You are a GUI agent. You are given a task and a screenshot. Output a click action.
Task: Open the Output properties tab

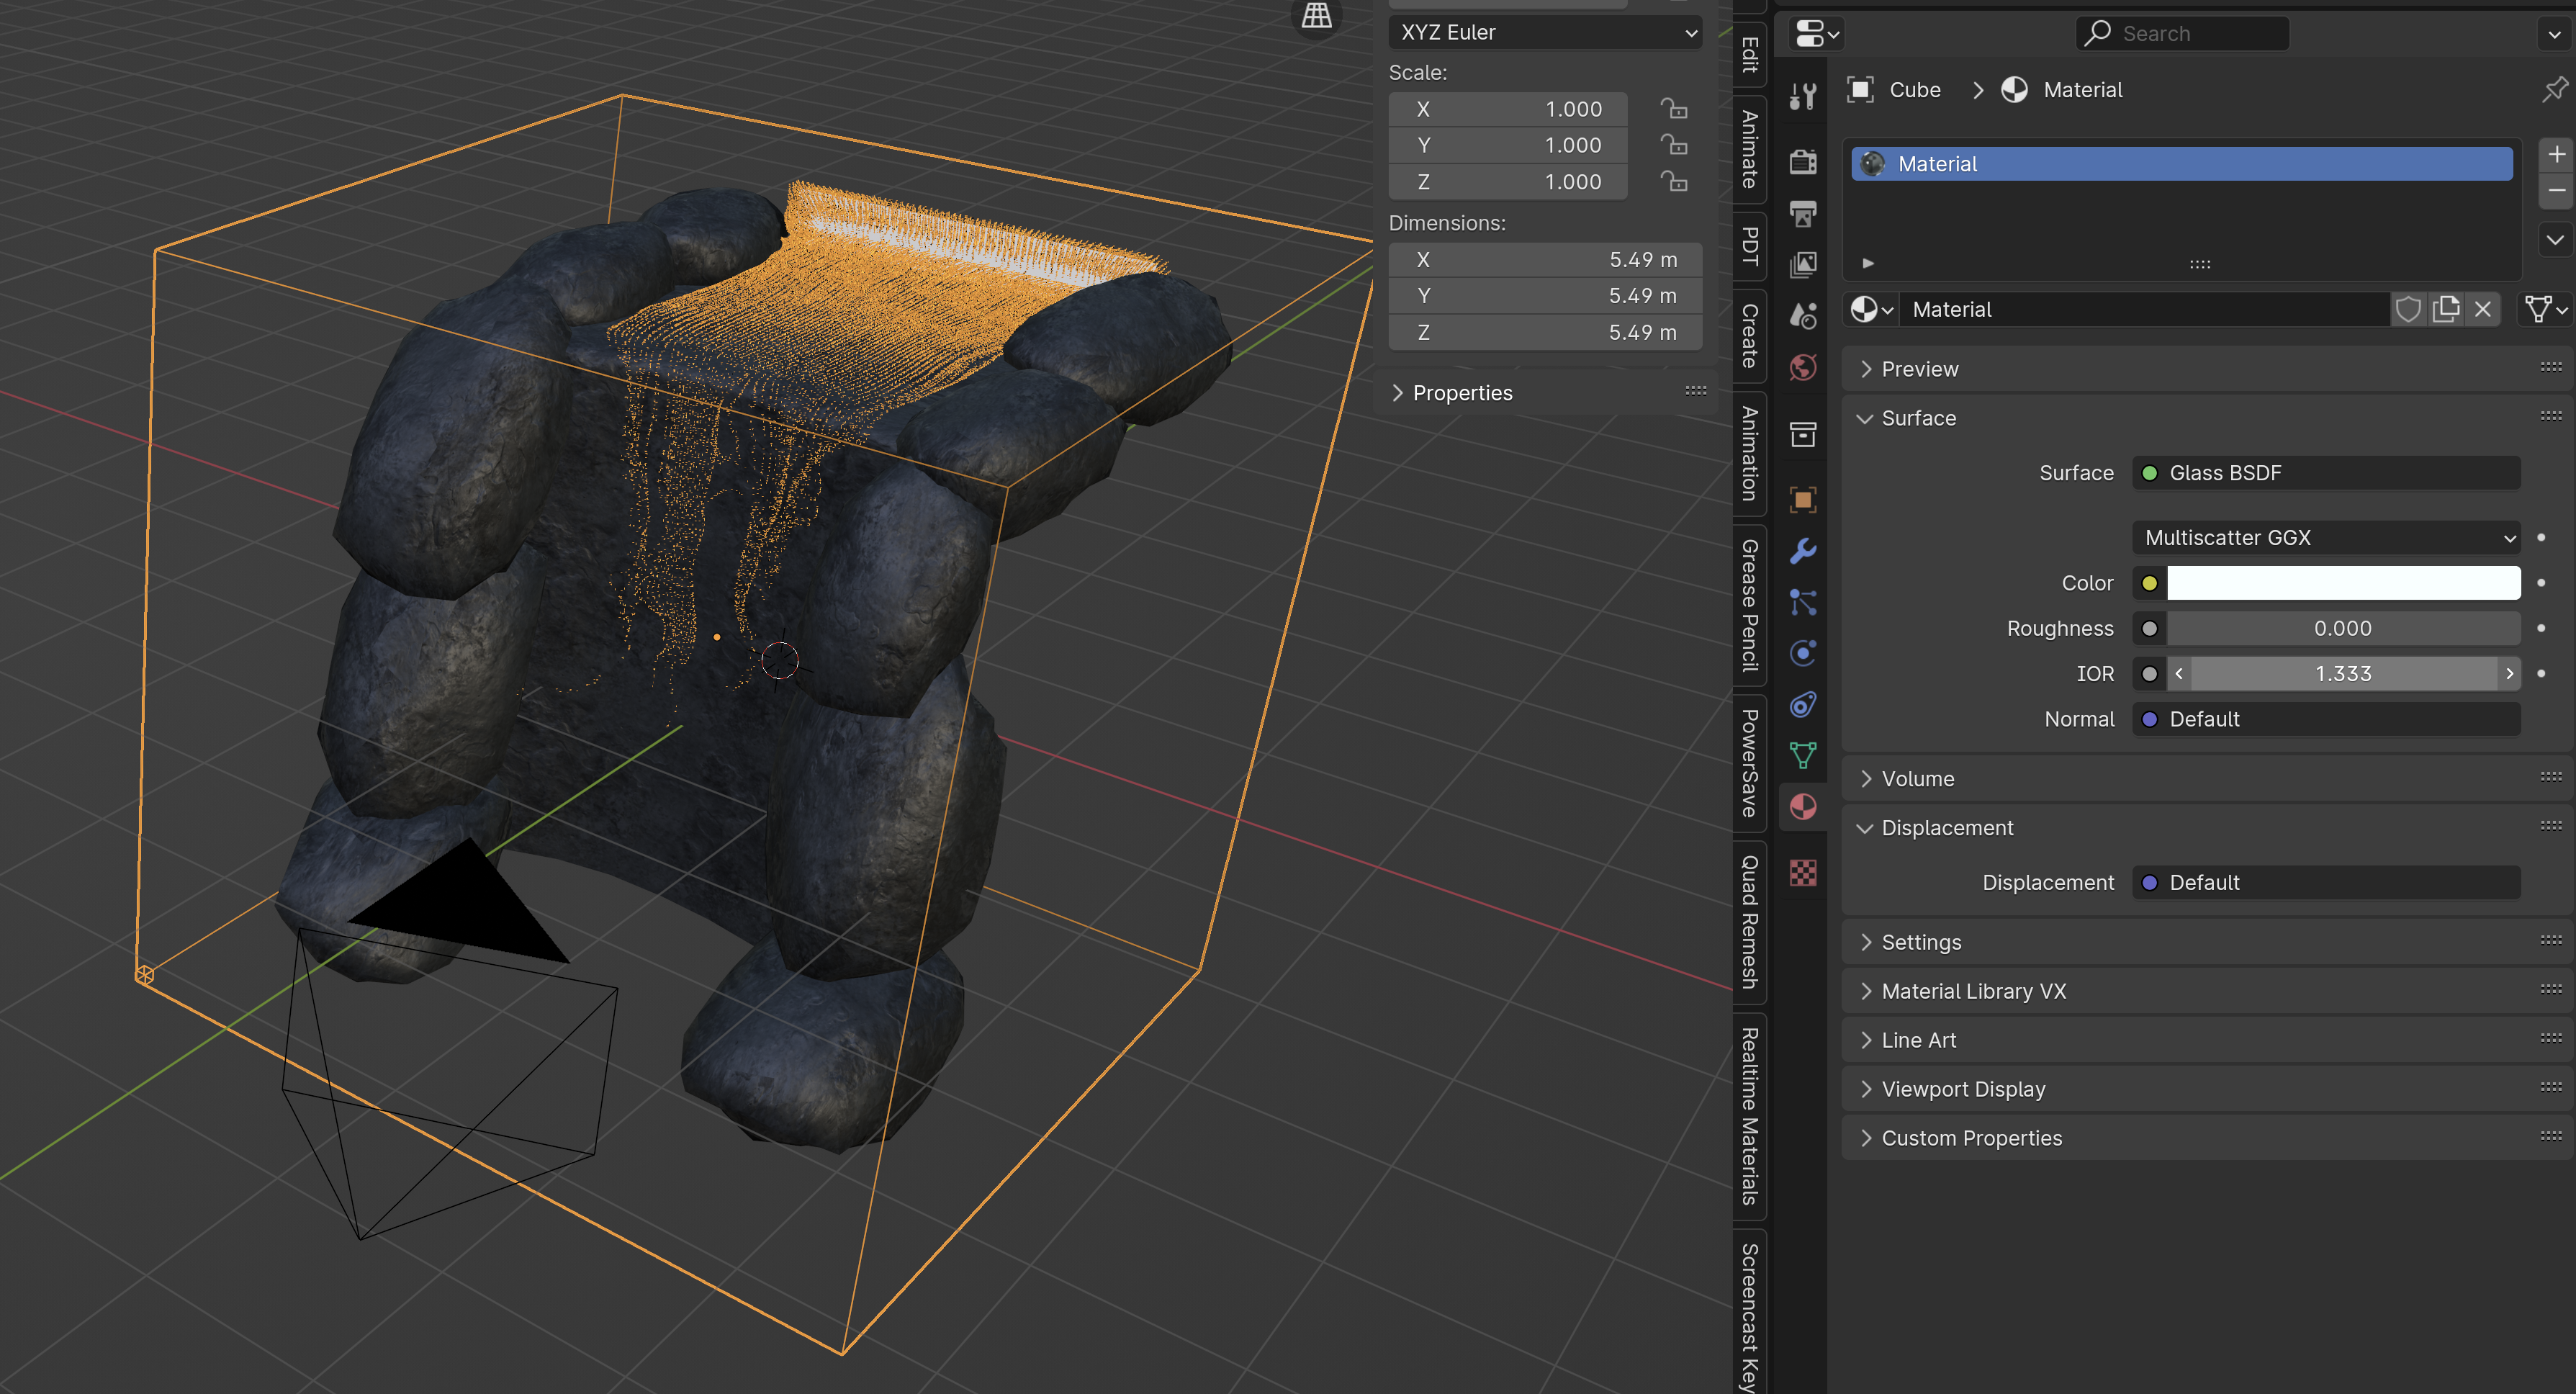[1803, 213]
